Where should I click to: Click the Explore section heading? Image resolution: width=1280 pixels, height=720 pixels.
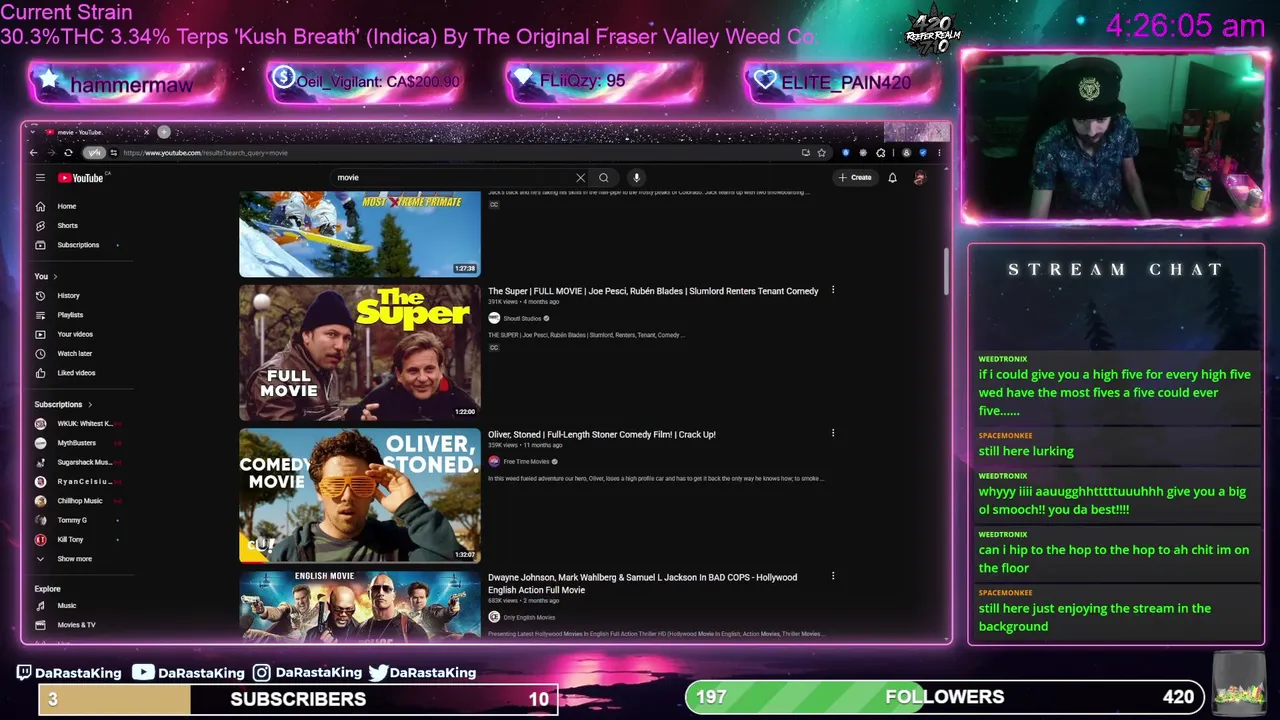coord(47,589)
